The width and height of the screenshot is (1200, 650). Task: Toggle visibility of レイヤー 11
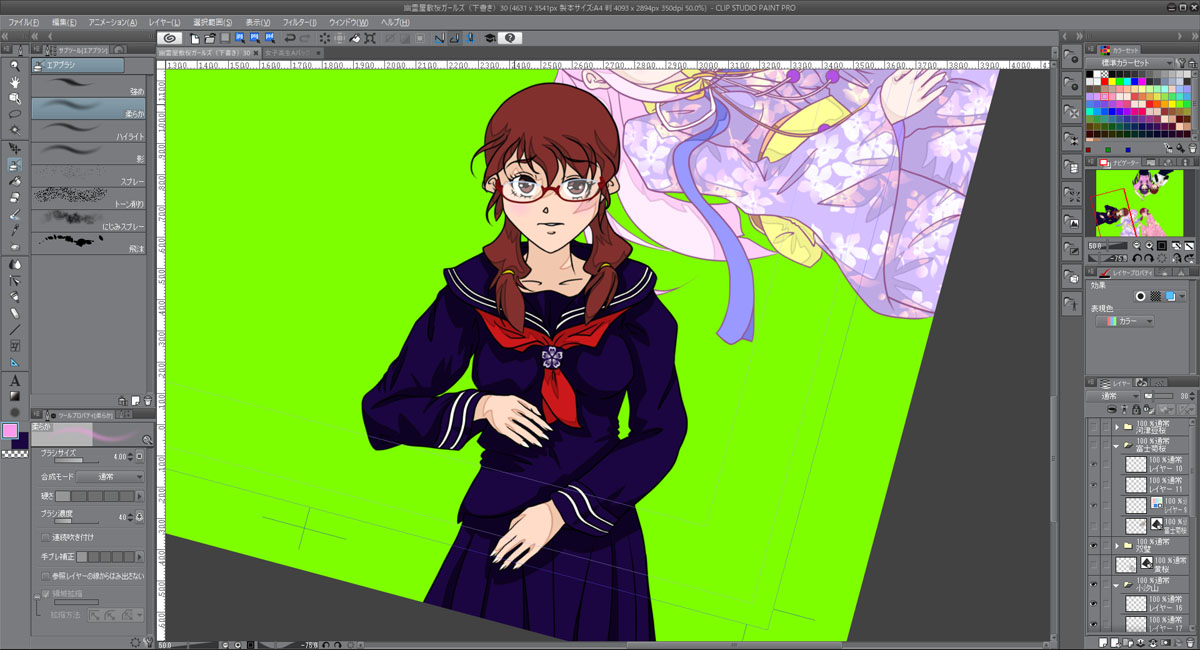tap(1093, 483)
